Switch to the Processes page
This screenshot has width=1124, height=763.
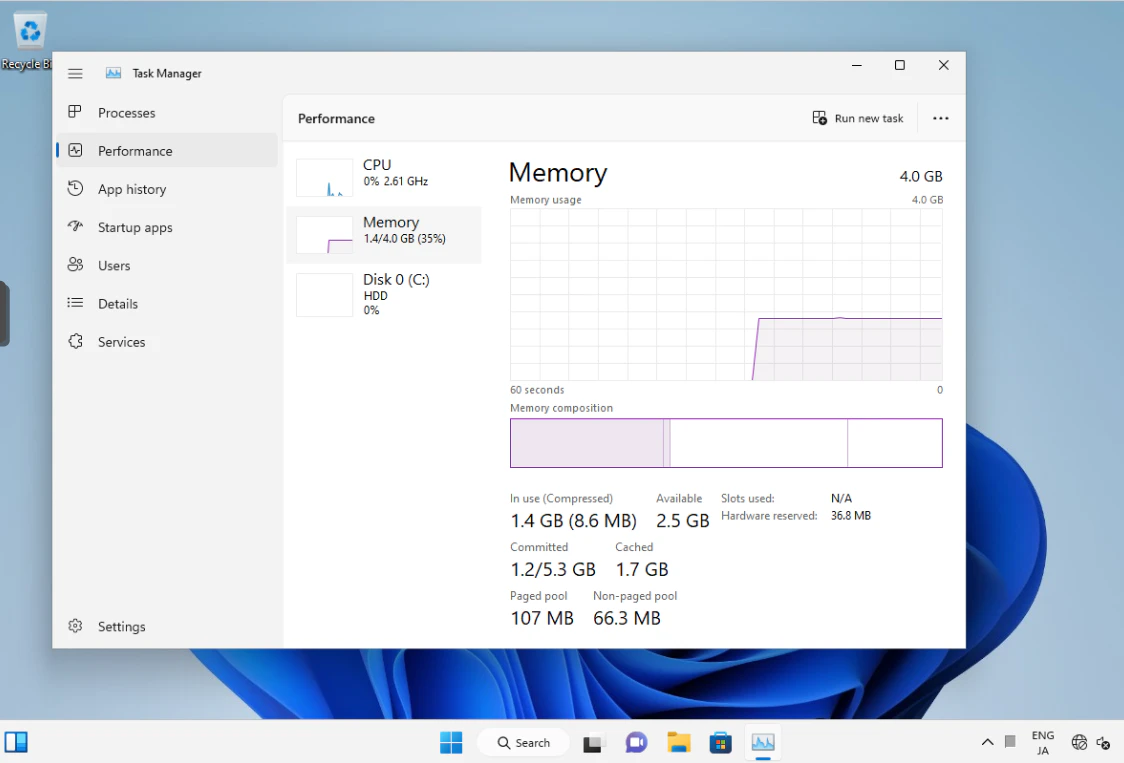point(167,113)
